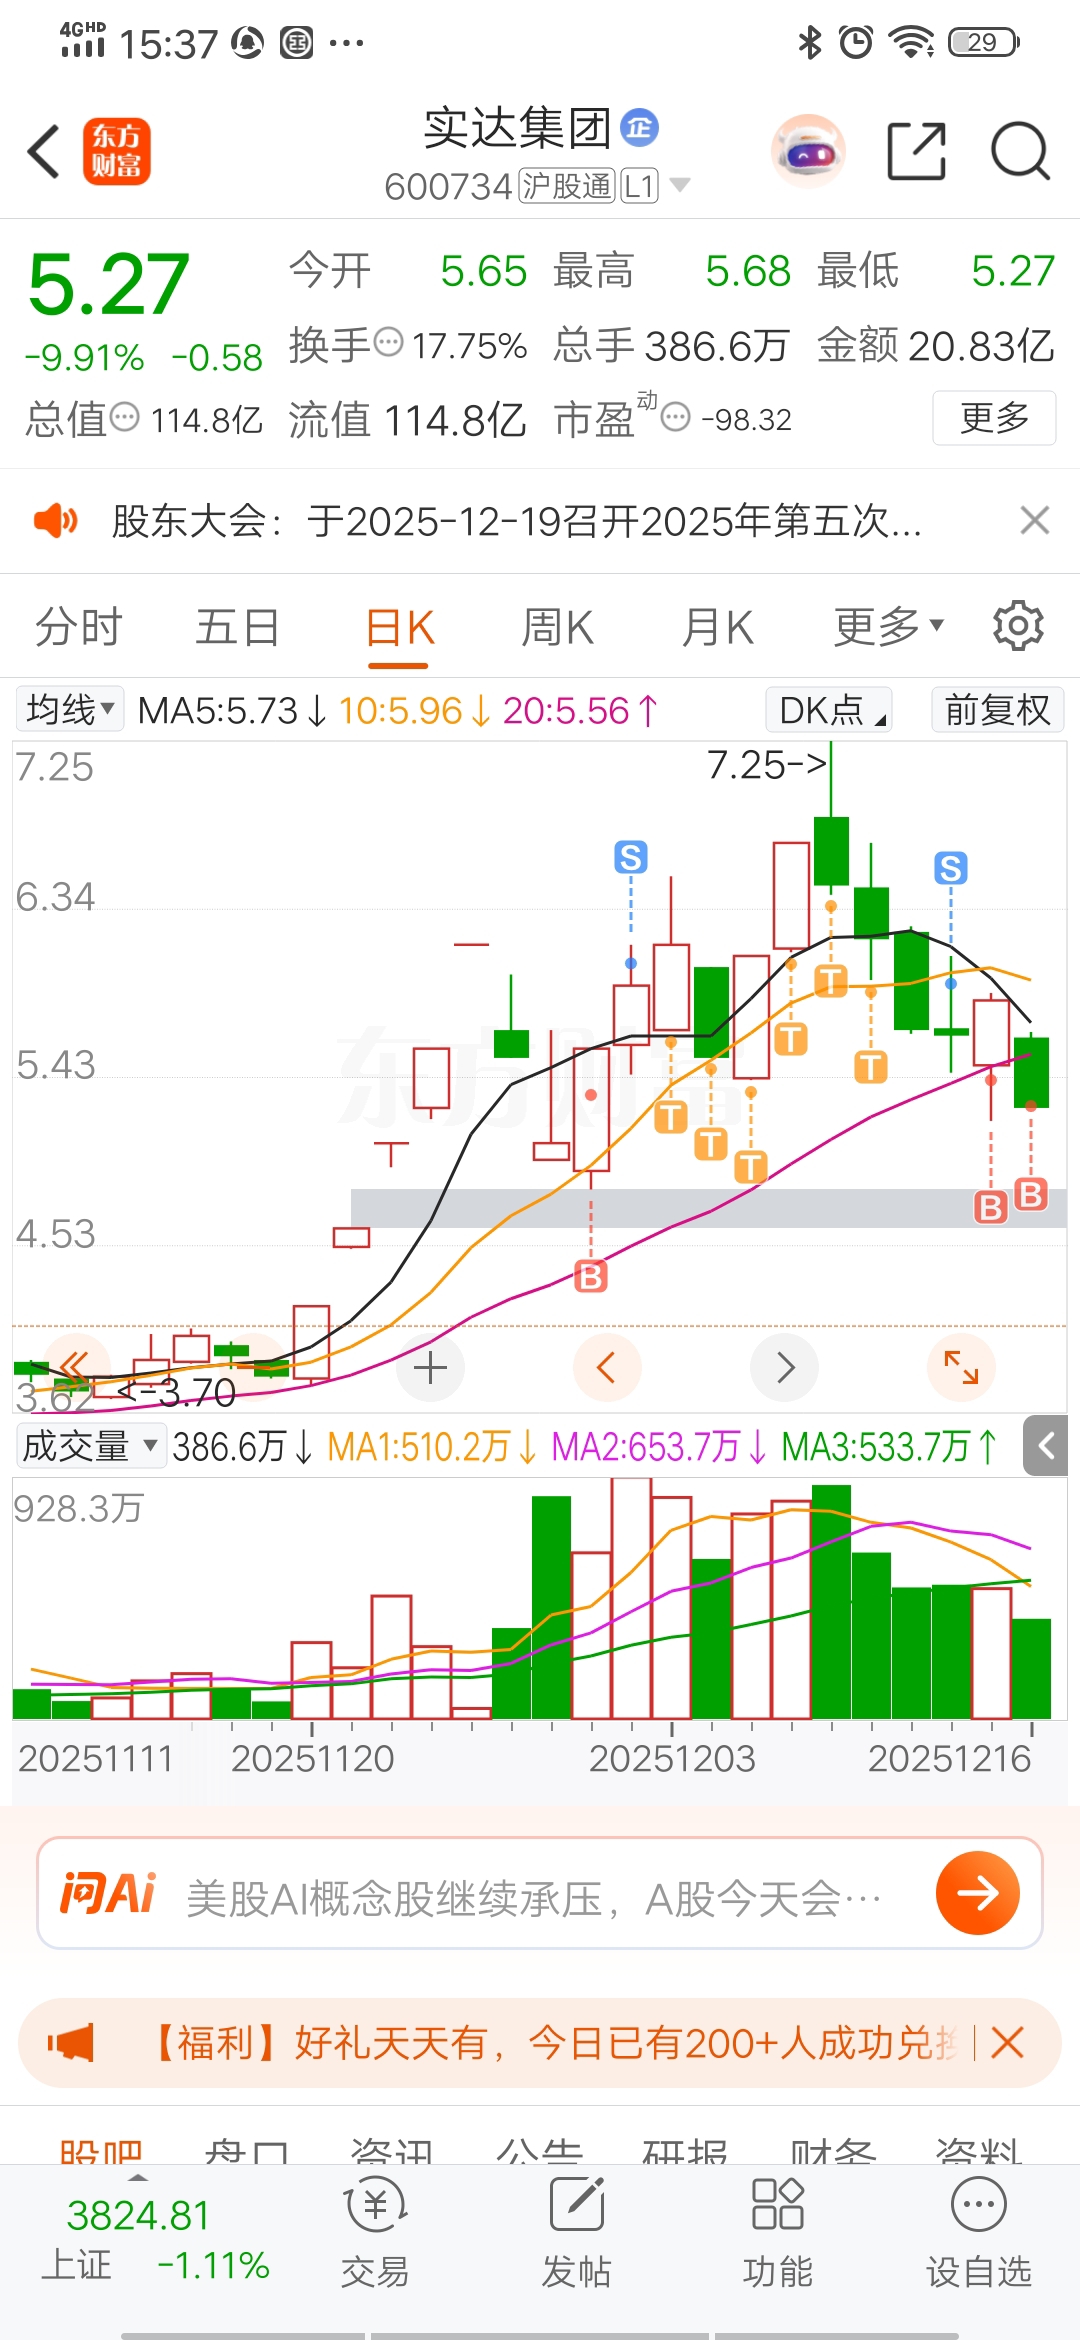1080x2340 pixels.
Task: Submit AI query with orange arrow button
Action: click(x=977, y=1892)
